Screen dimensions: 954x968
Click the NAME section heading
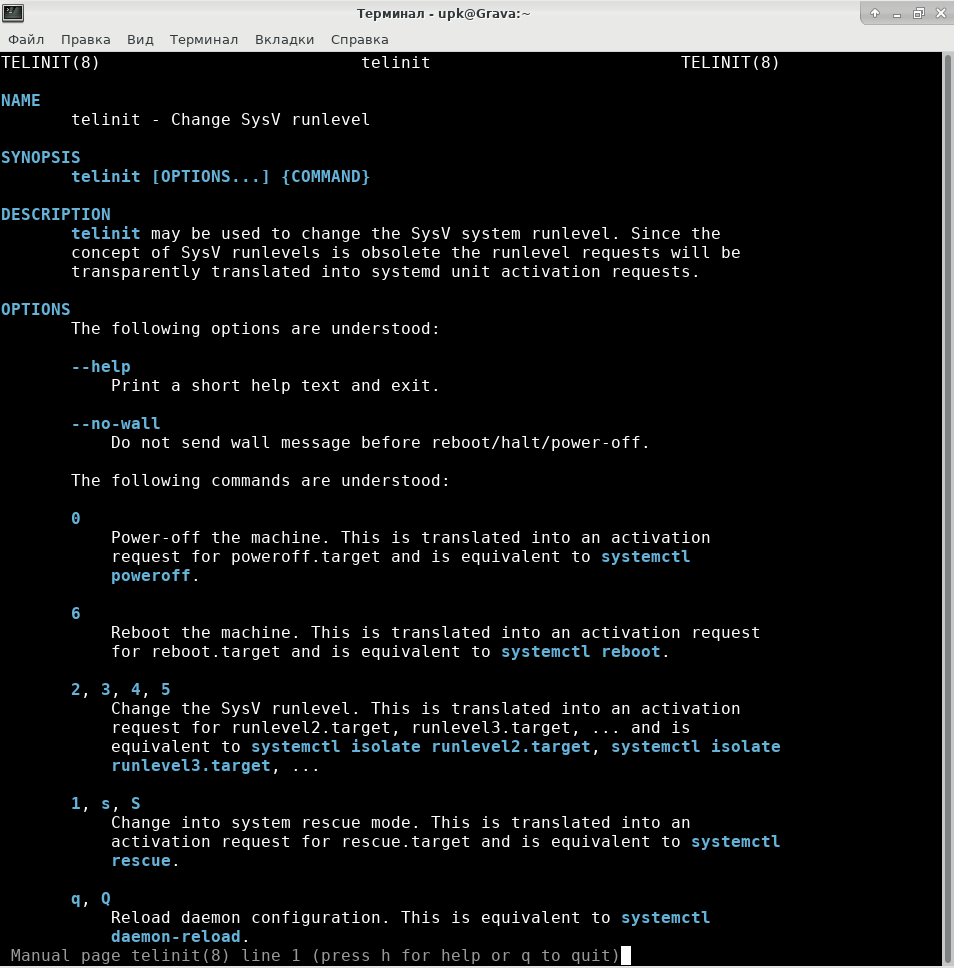point(20,101)
